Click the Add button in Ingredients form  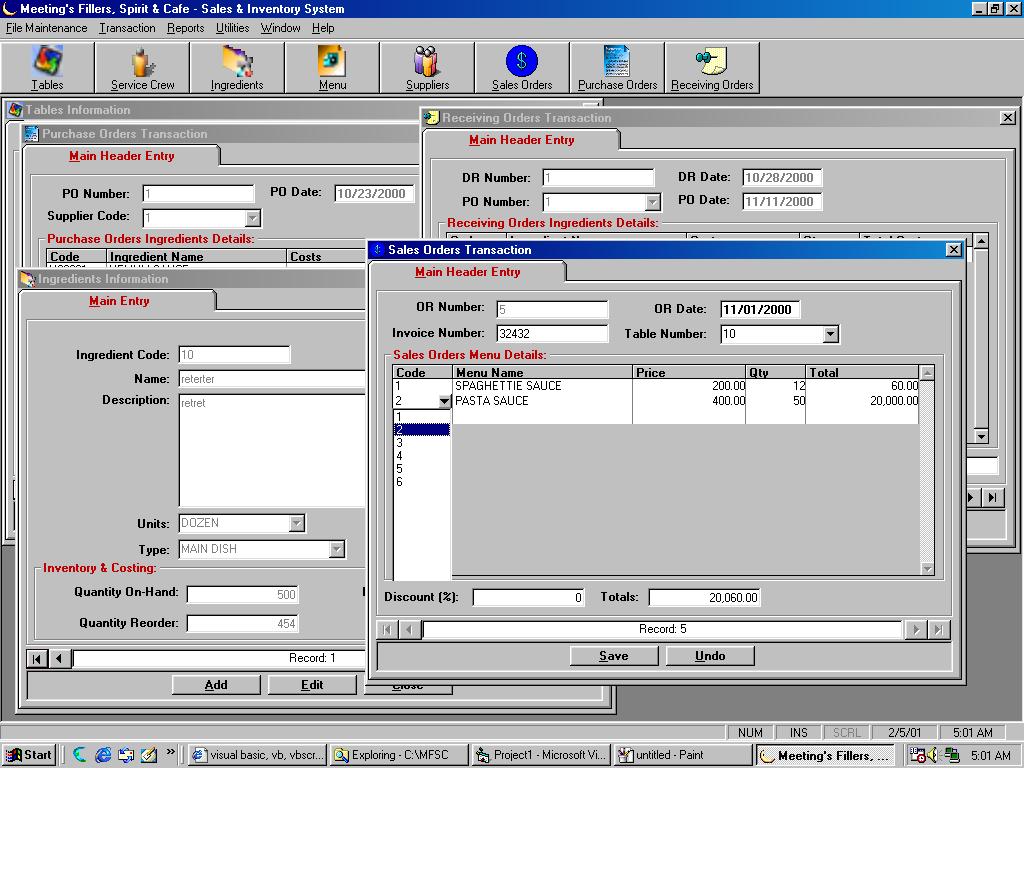point(216,685)
